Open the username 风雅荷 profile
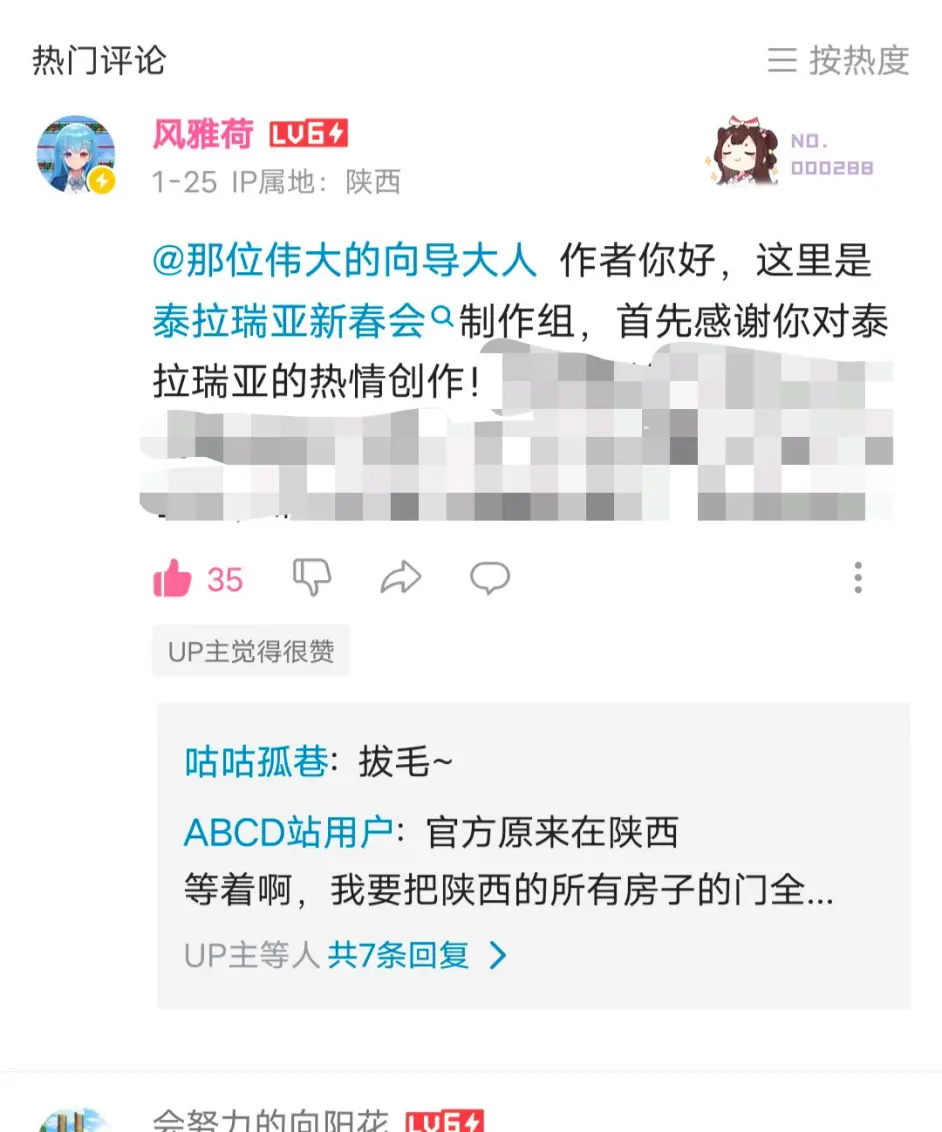The image size is (942, 1132). (203, 134)
